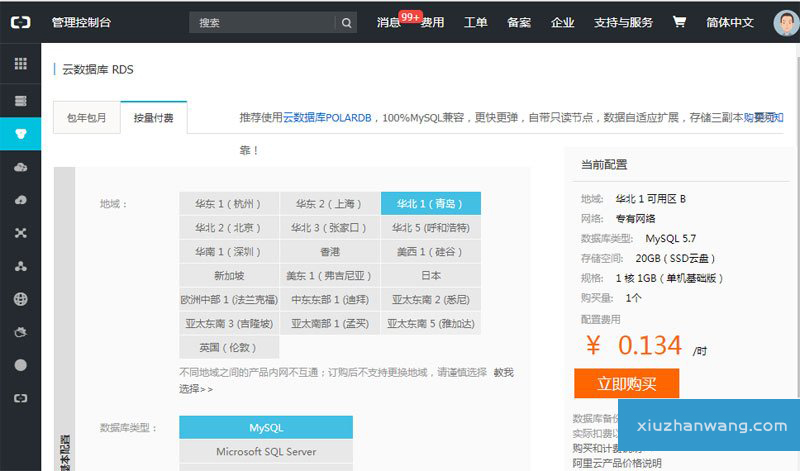Click the globe icon in sidebar

point(20,299)
